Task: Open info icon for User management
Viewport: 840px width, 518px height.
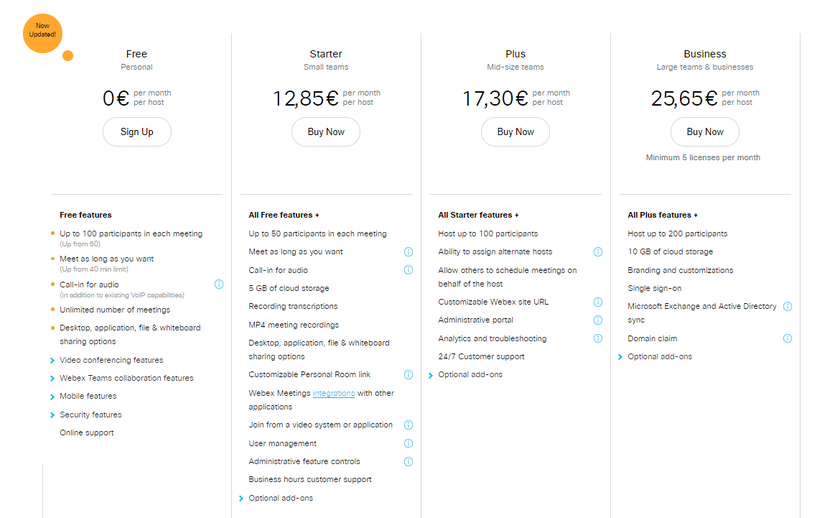Action: pyautogui.click(x=408, y=443)
